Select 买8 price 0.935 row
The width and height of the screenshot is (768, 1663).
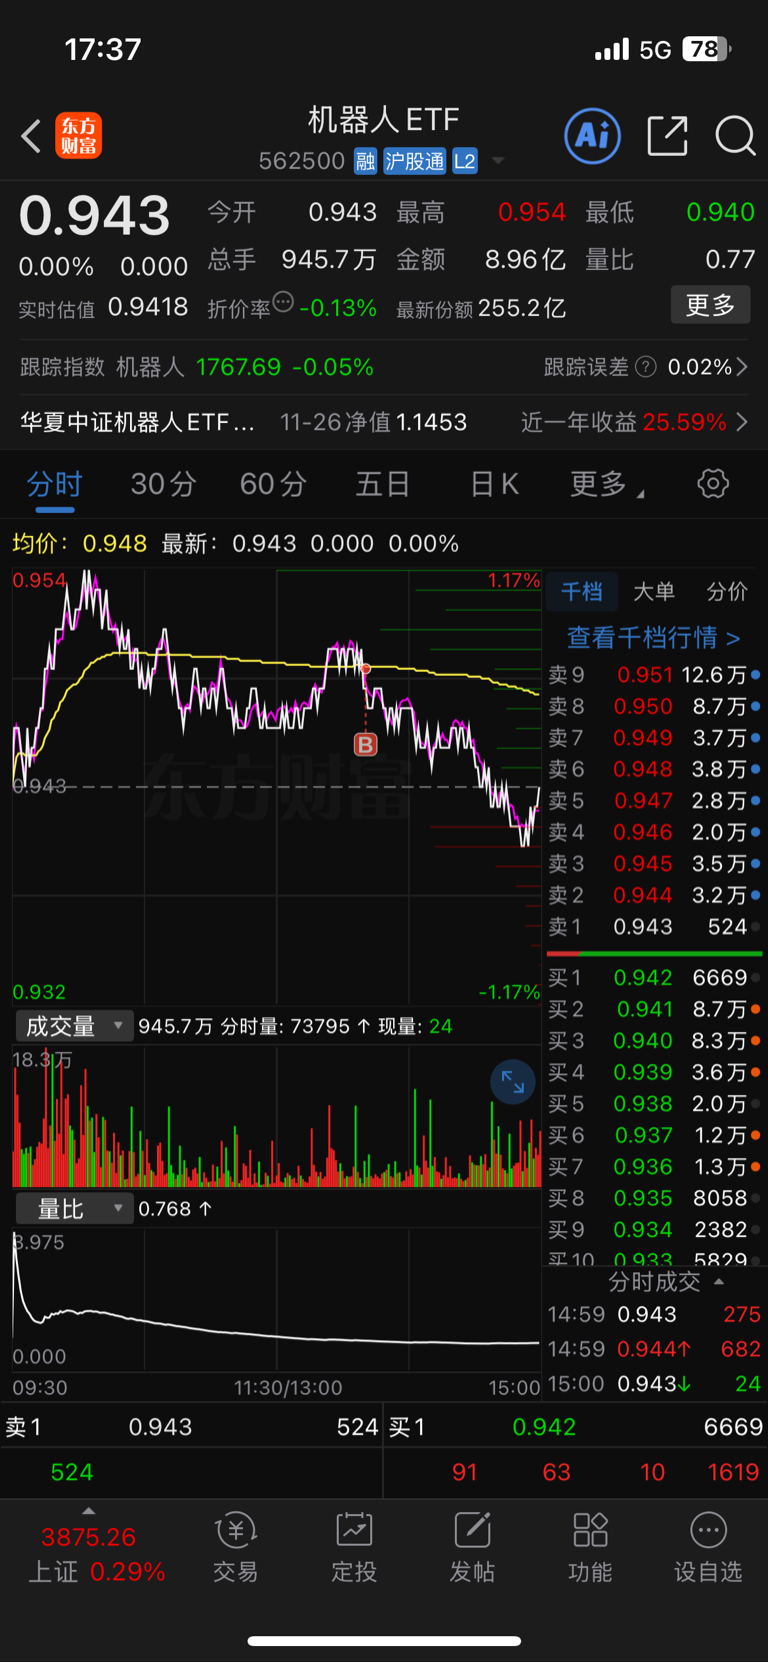tap(654, 1198)
